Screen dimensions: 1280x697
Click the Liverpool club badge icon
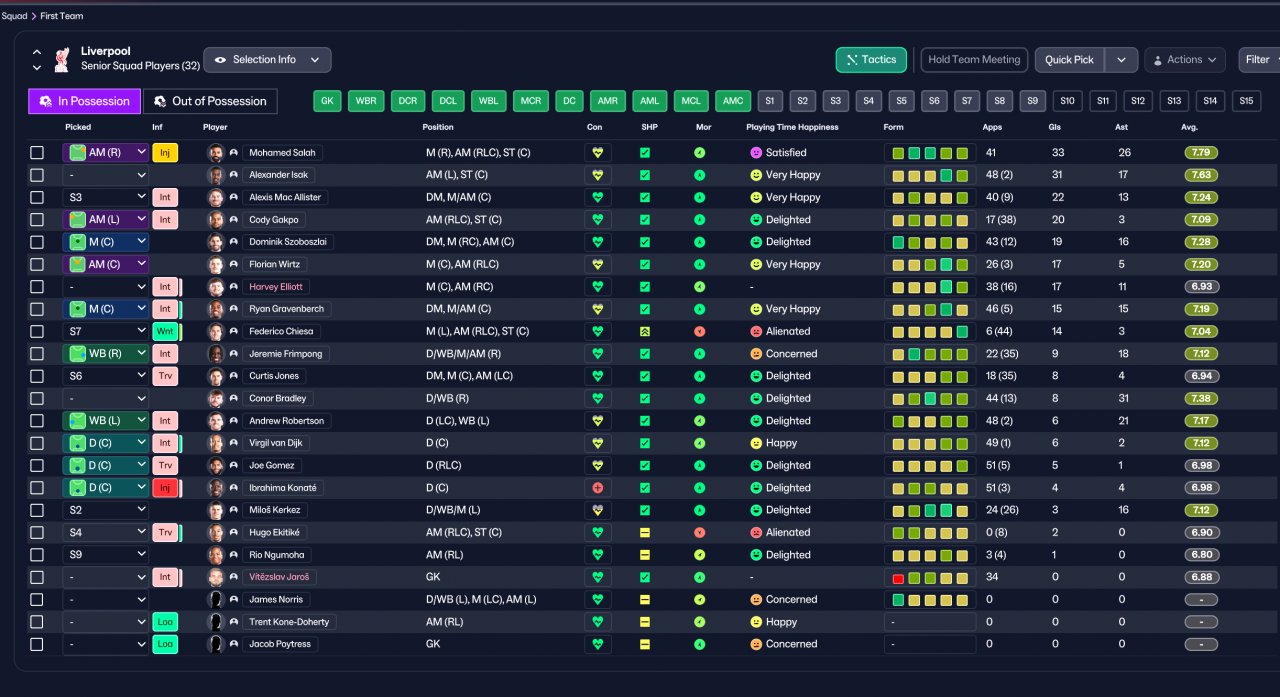(x=62, y=59)
